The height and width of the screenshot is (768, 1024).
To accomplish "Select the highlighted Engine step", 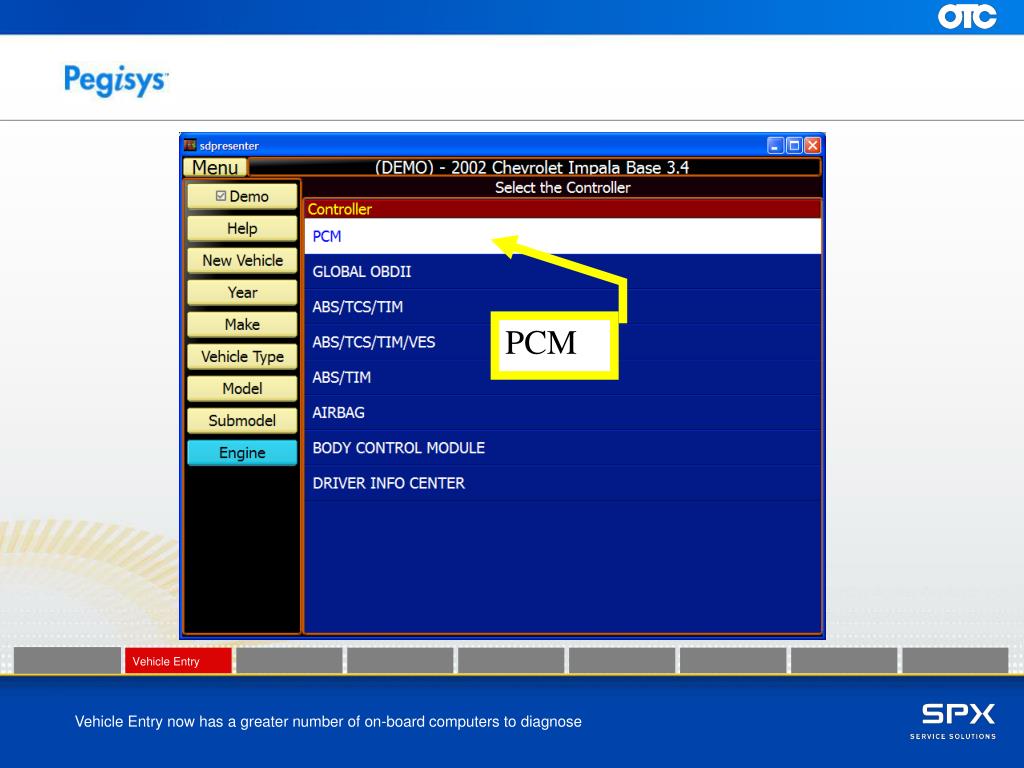I will point(242,453).
